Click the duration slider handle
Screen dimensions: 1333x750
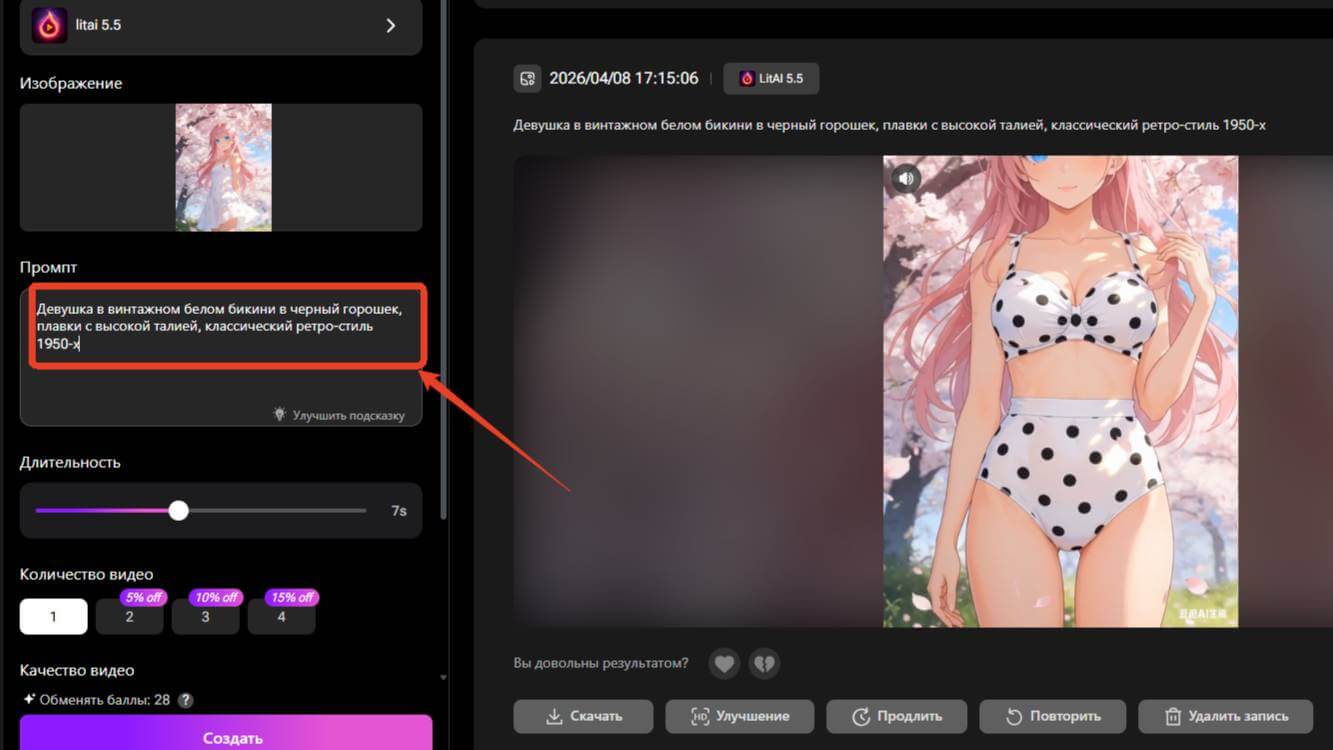pos(178,511)
